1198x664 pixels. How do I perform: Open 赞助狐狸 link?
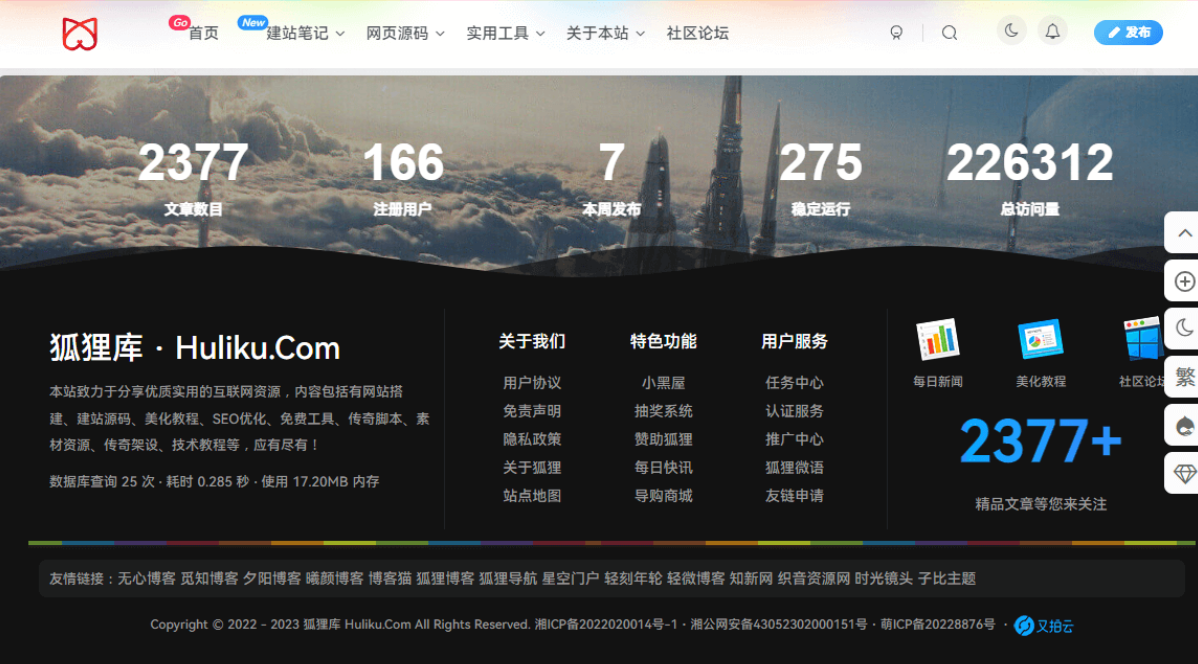663,439
